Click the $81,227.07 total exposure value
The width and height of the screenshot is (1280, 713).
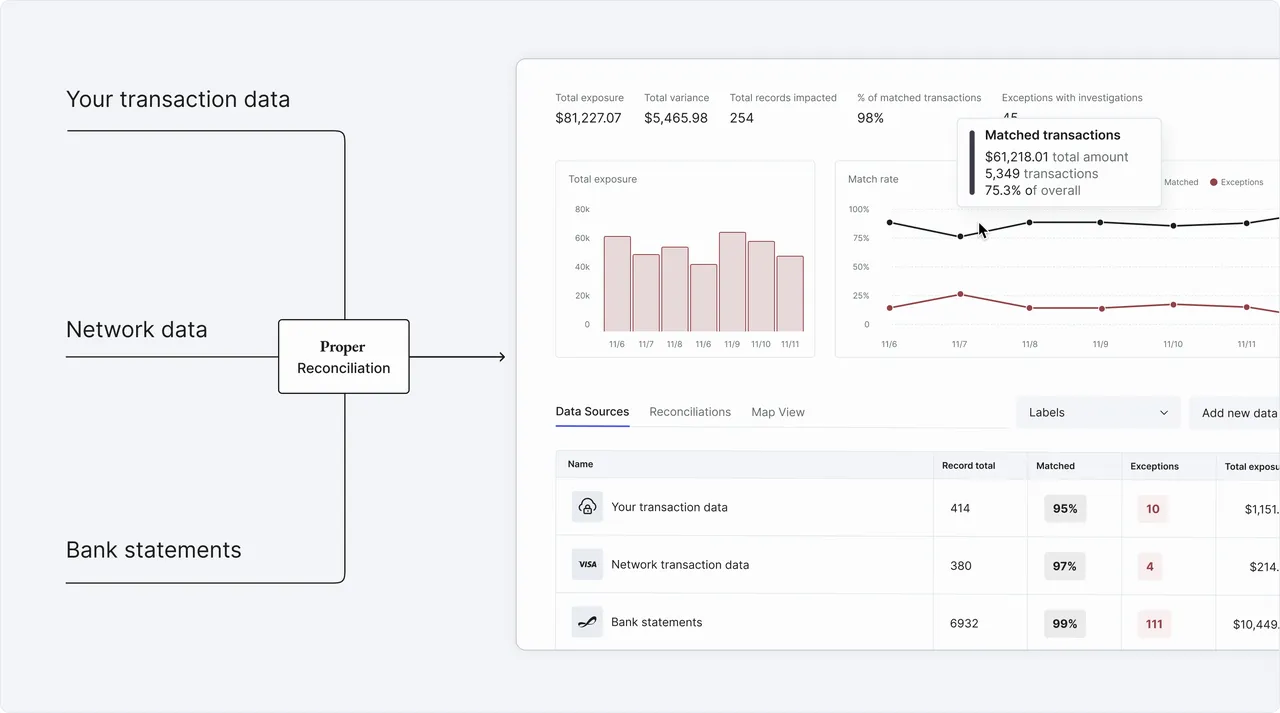coord(588,118)
